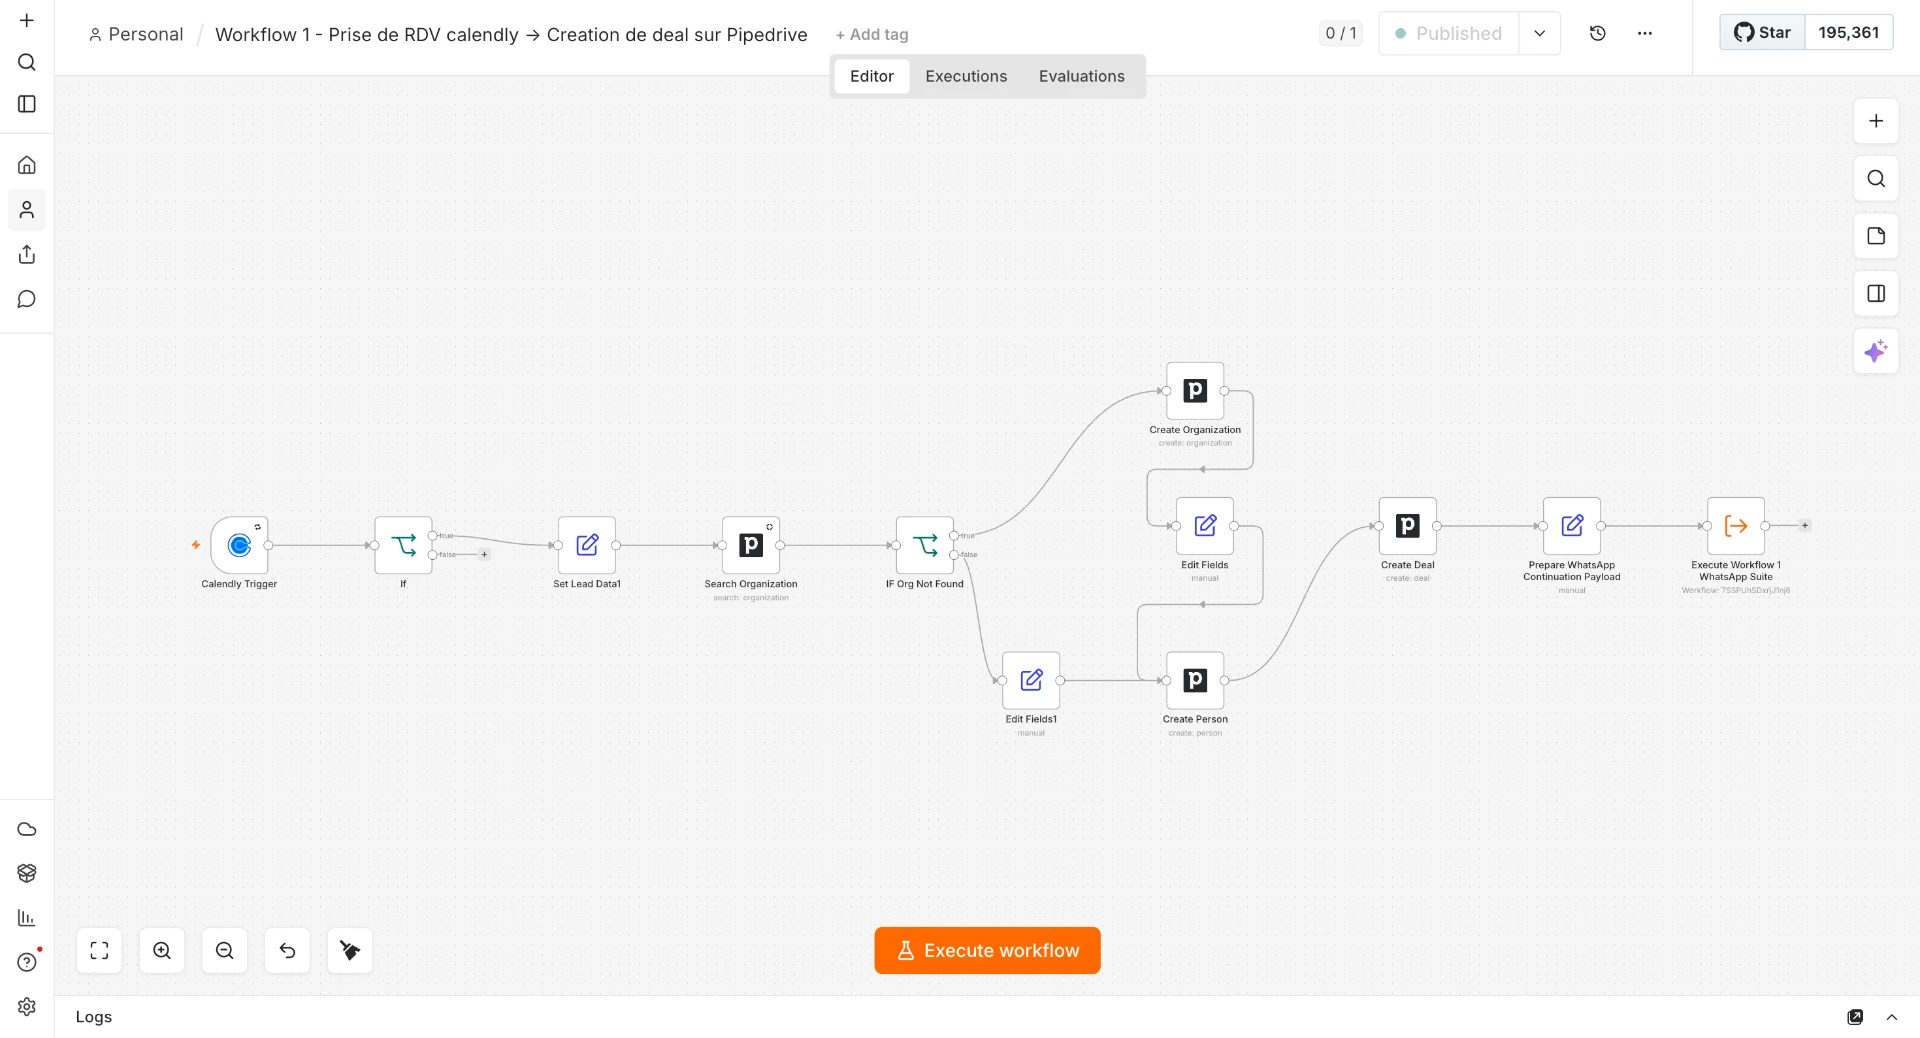Toggle the left sidebar panel

click(27, 104)
